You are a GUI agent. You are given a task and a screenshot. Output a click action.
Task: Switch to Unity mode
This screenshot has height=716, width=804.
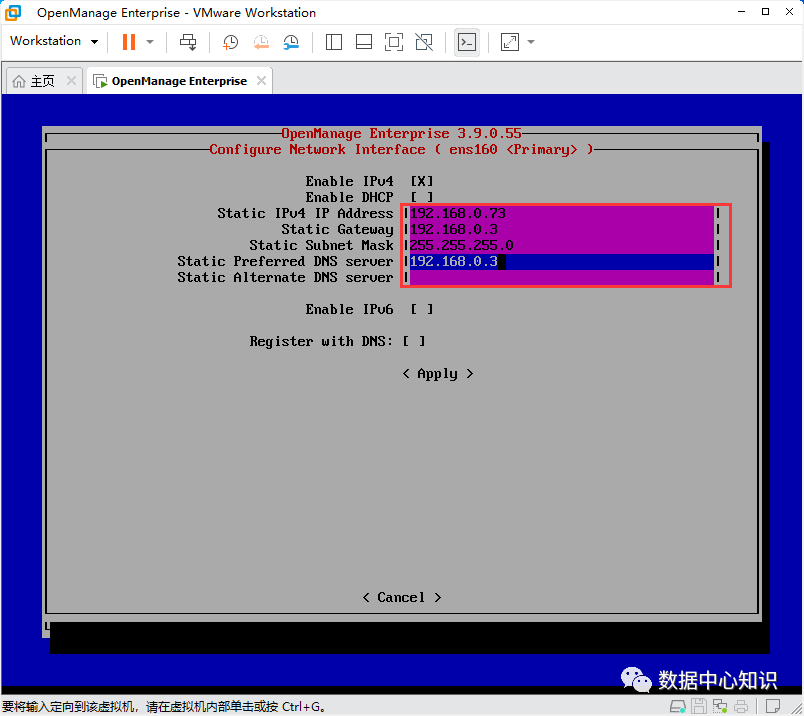(x=424, y=42)
